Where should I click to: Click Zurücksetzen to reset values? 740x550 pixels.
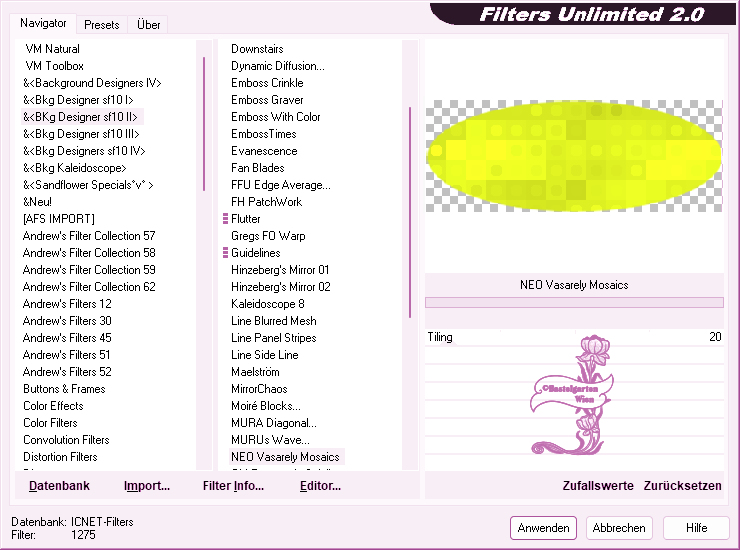tap(682, 486)
